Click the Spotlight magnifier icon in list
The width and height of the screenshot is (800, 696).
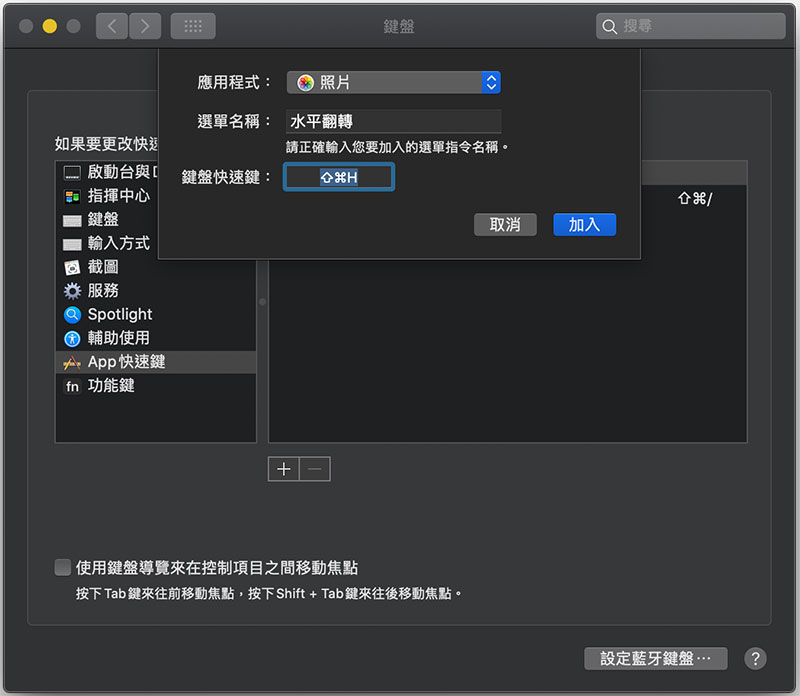click(72, 315)
